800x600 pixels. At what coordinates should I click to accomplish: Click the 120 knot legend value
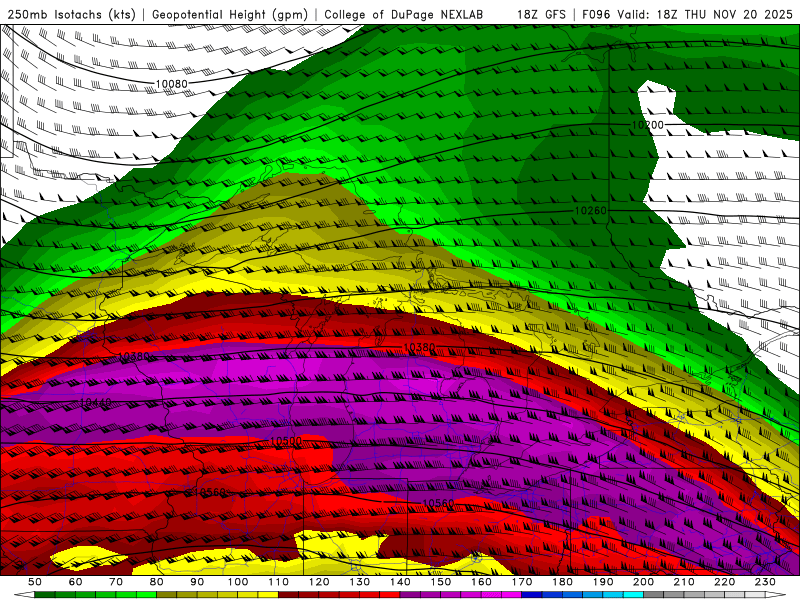pos(319,582)
